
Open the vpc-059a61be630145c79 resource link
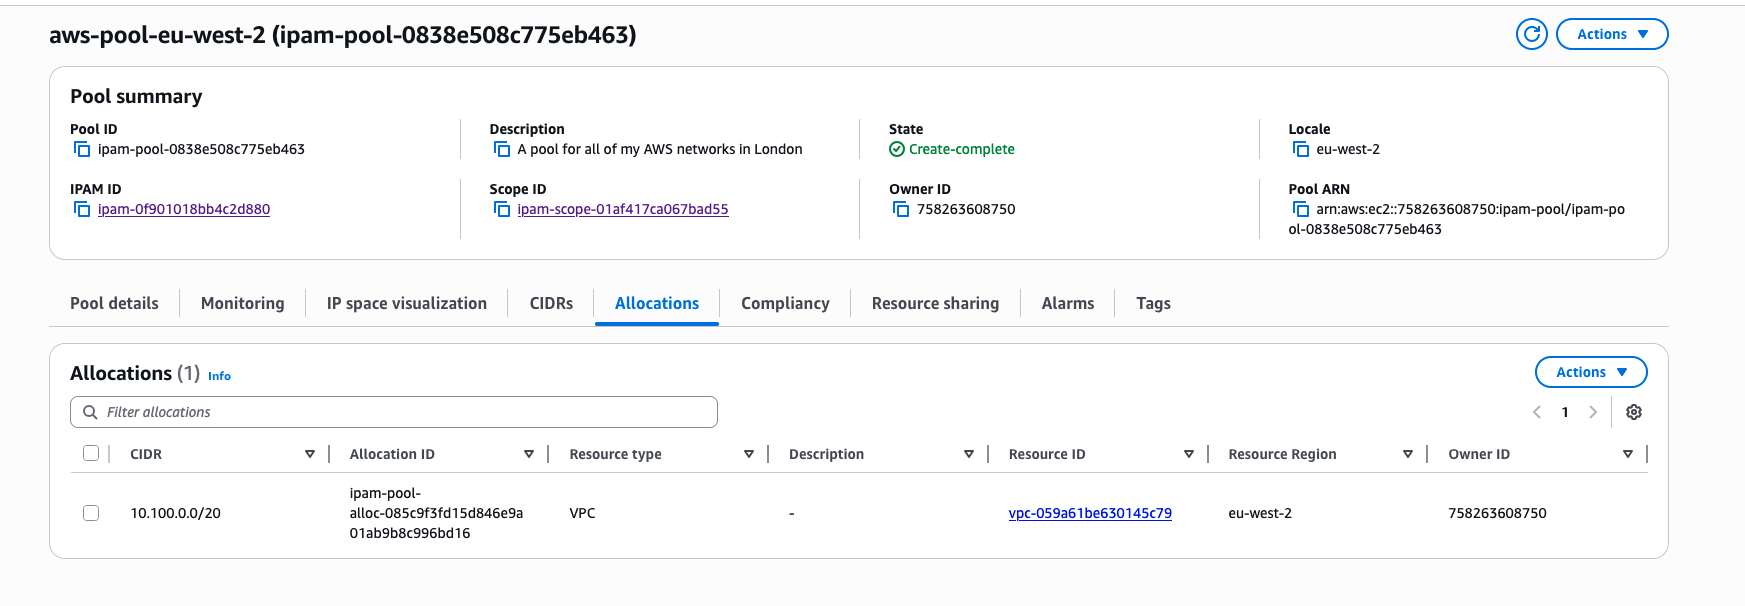pyautogui.click(x=1090, y=513)
